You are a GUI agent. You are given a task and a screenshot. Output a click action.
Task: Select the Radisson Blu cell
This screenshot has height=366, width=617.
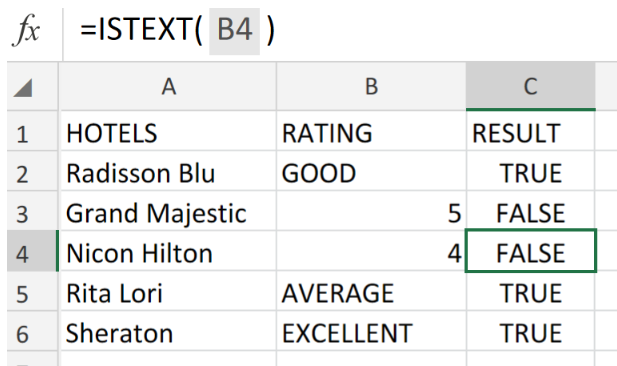click(x=168, y=171)
